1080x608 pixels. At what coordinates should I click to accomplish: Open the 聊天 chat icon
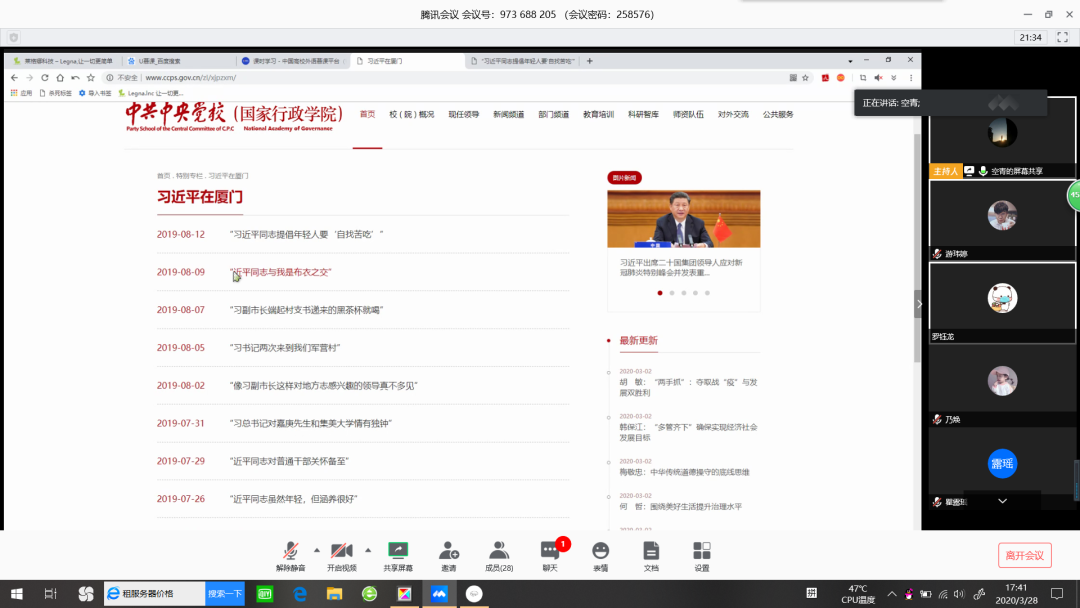550,551
